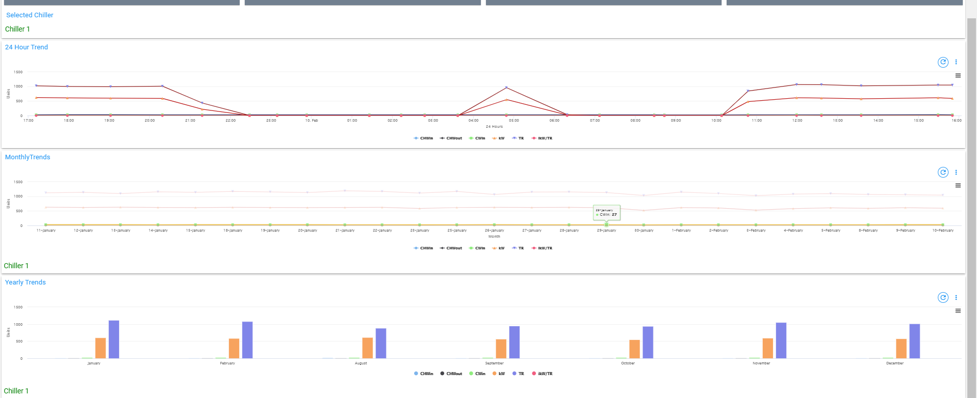Image resolution: width=977 pixels, height=398 pixels.
Task: Toggle kW/TR series in Yearly Trends legend
Action: 541,374
